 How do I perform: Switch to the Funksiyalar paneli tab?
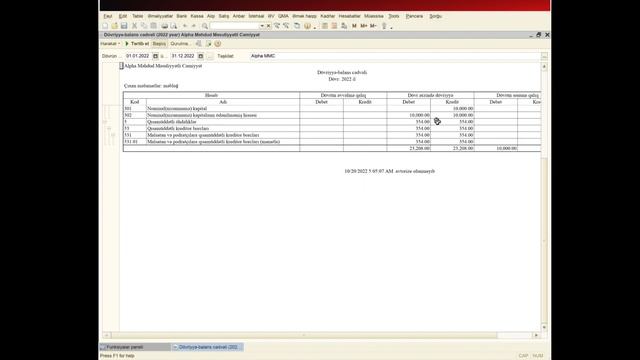(135, 347)
